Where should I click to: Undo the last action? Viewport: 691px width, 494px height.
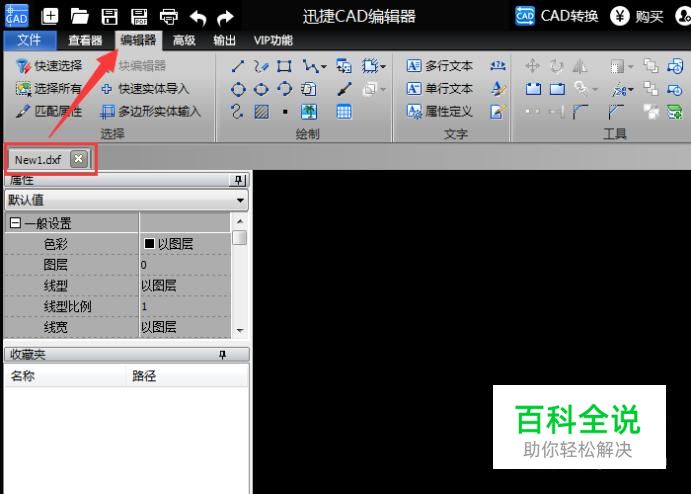tap(198, 18)
